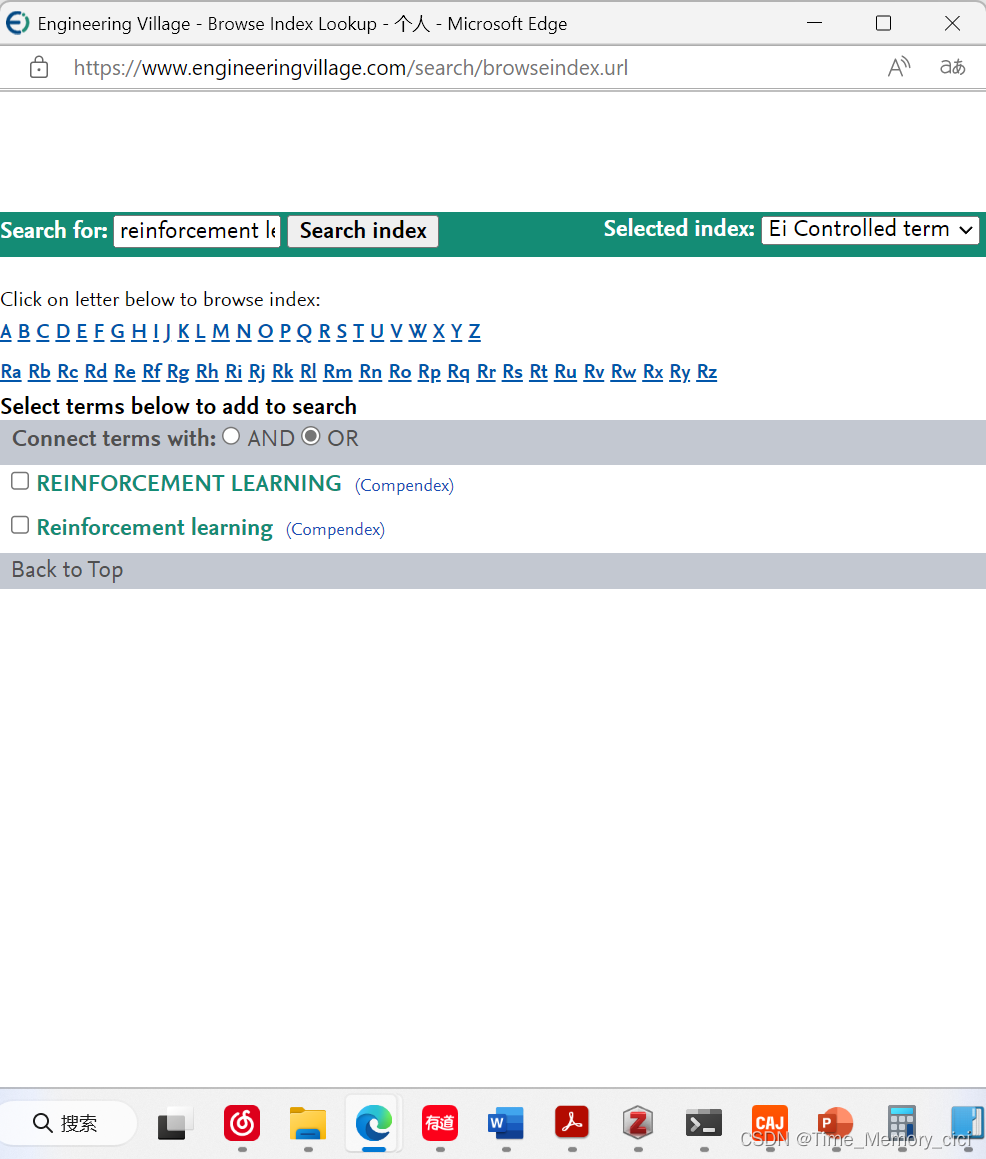The image size is (986, 1159).
Task: Open NetEase Cloud Music from taskbar
Action: coord(242,1124)
